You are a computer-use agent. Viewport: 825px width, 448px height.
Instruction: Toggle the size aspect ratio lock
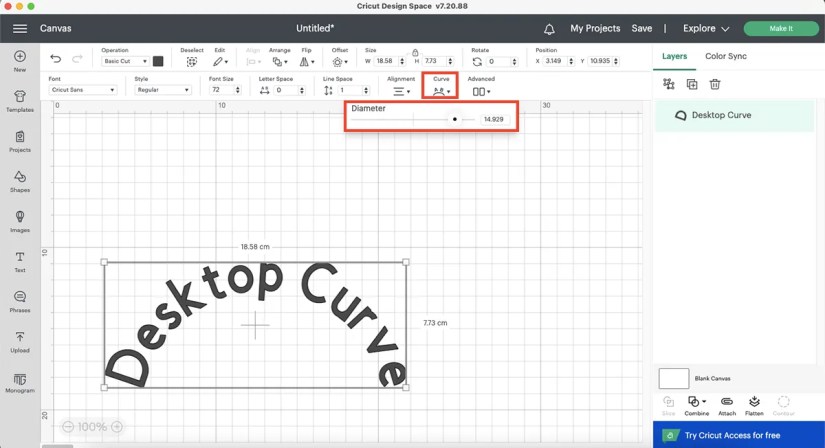pyautogui.click(x=415, y=53)
